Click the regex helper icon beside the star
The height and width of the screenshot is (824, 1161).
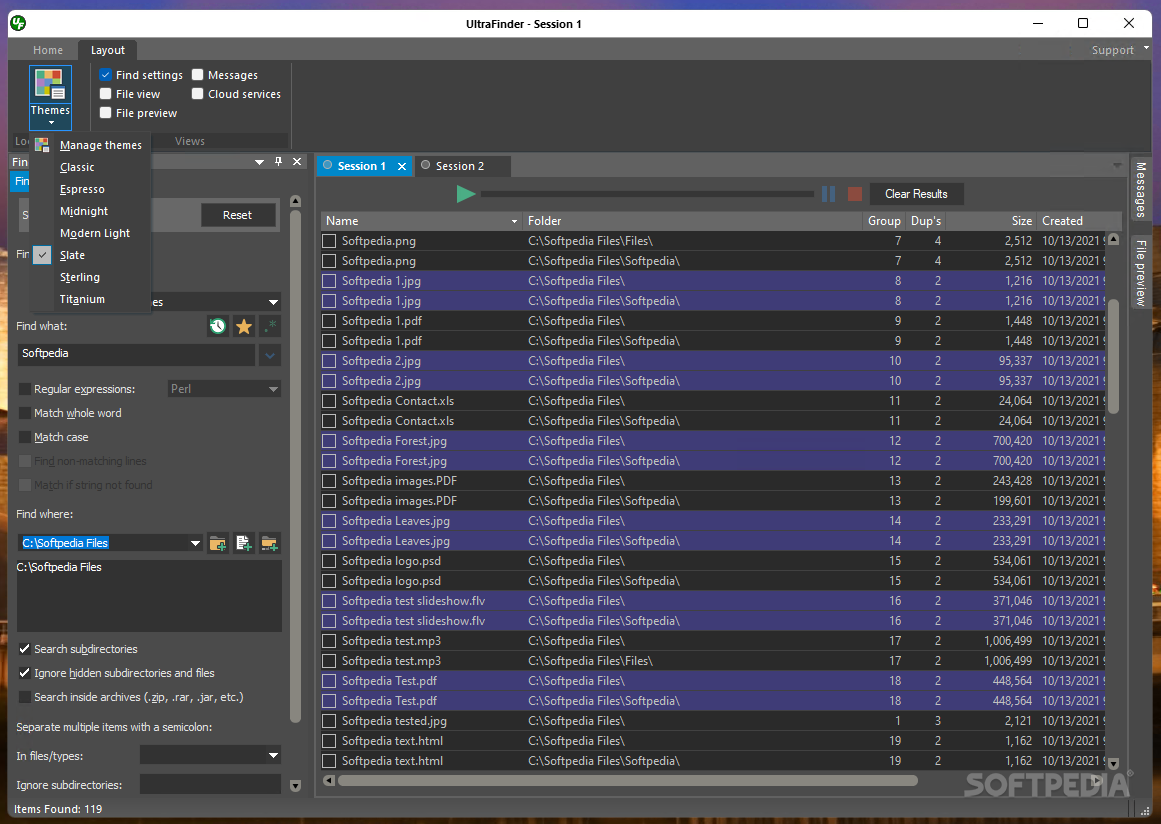(270, 326)
